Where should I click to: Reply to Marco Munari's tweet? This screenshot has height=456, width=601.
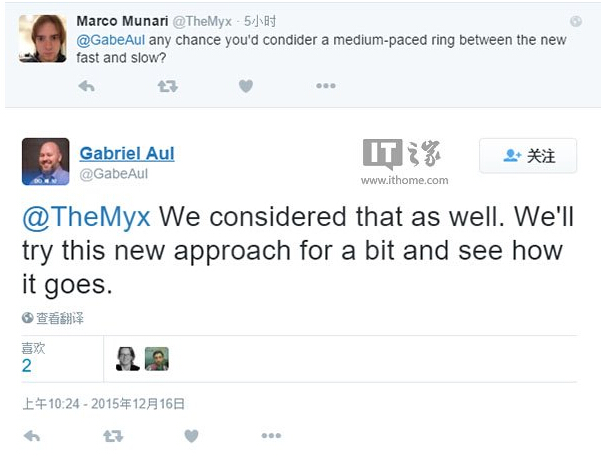click(86, 87)
